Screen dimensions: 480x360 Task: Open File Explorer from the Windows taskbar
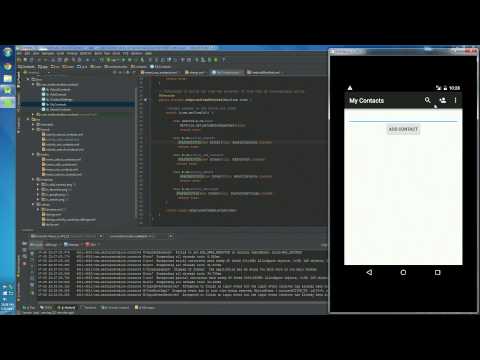click(8, 79)
